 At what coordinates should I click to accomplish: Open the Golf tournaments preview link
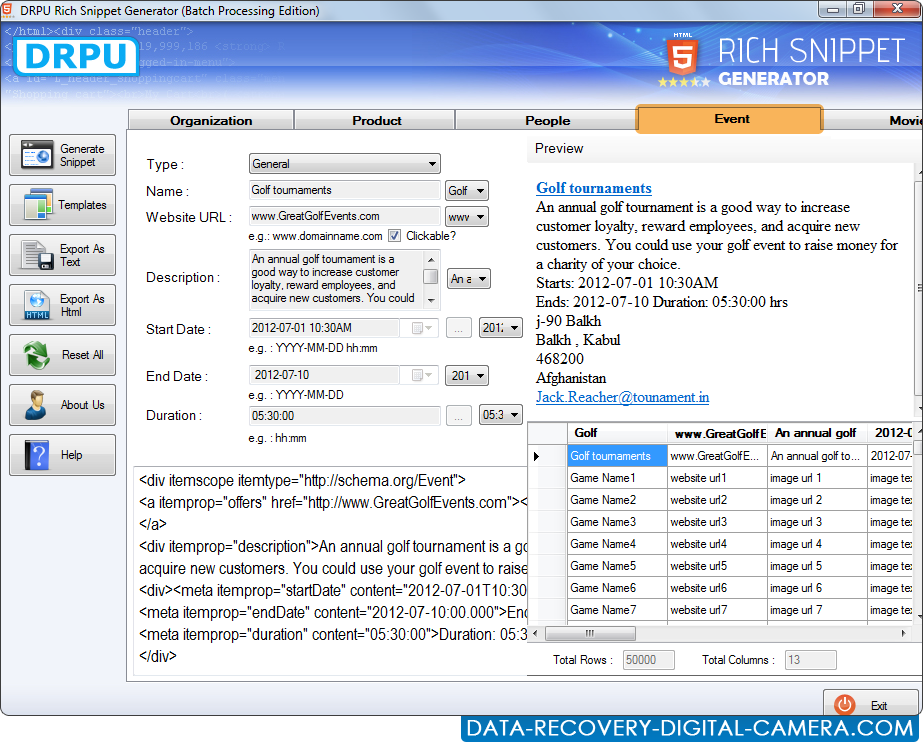593,188
